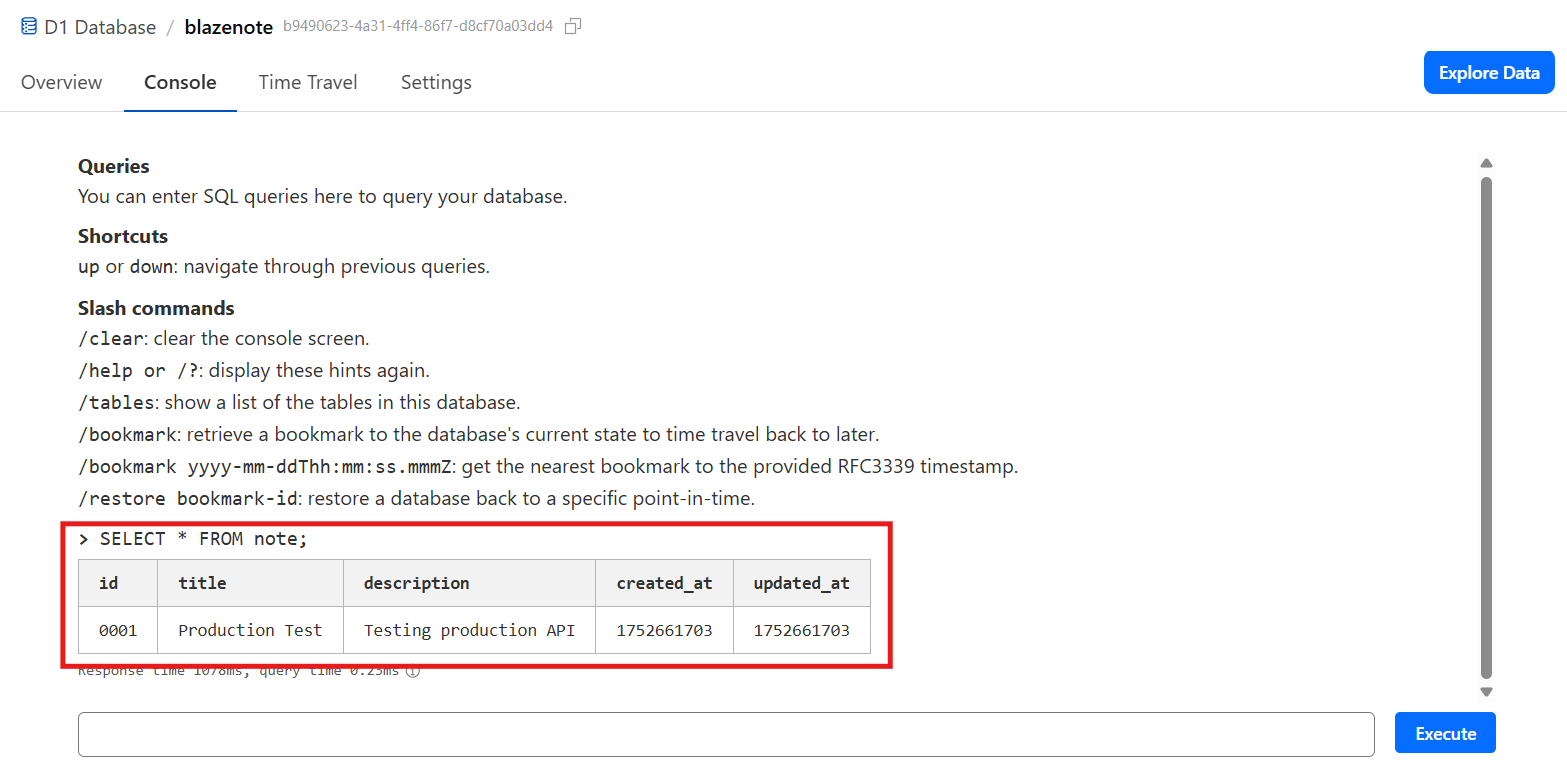Open the D1 Database breadcrumb link
This screenshot has height=768, width=1567.
coord(100,27)
